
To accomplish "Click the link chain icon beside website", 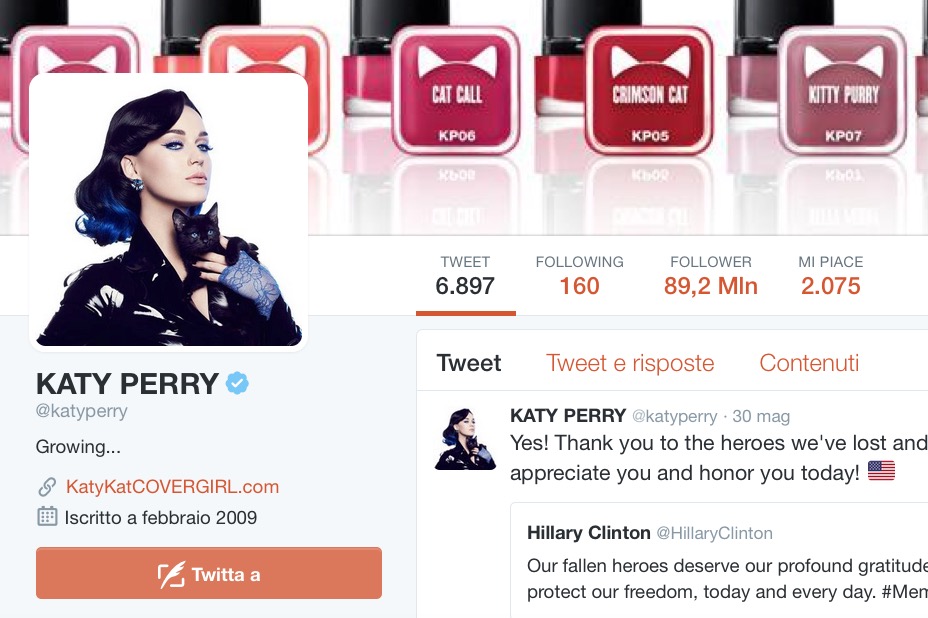I will click(x=47, y=487).
